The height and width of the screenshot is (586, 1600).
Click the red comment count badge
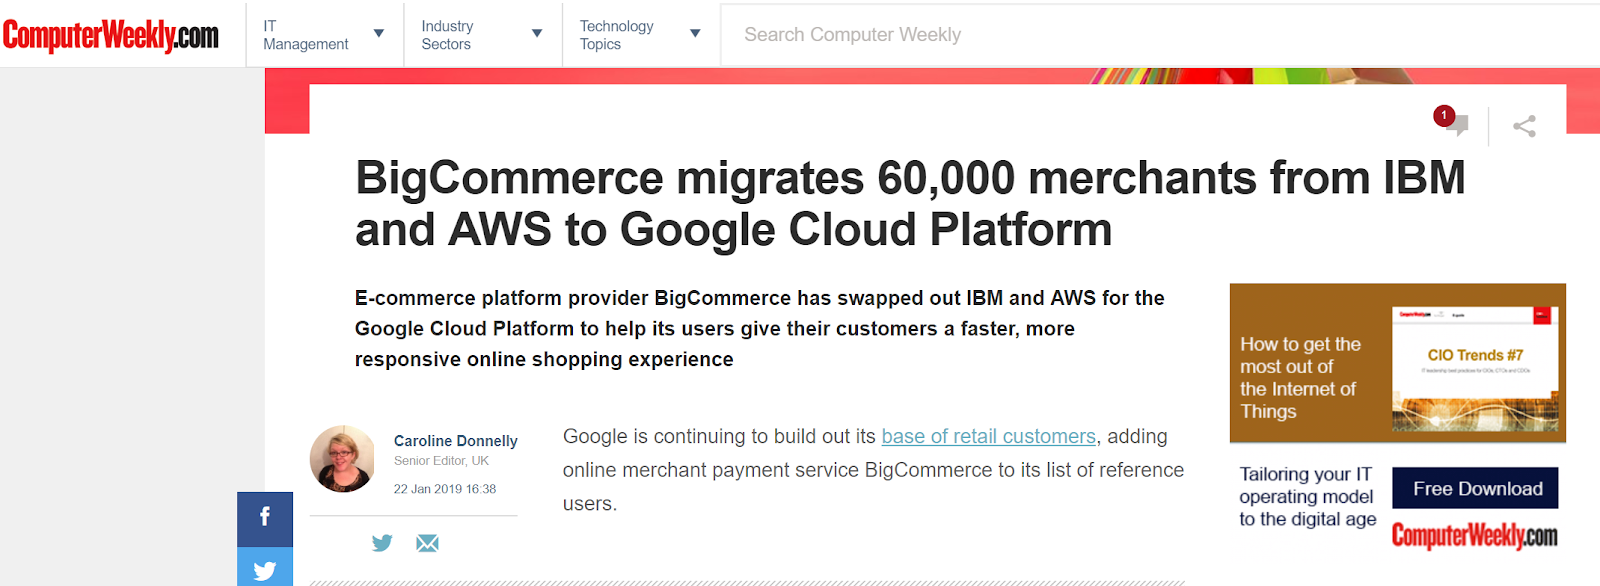pyautogui.click(x=1443, y=115)
